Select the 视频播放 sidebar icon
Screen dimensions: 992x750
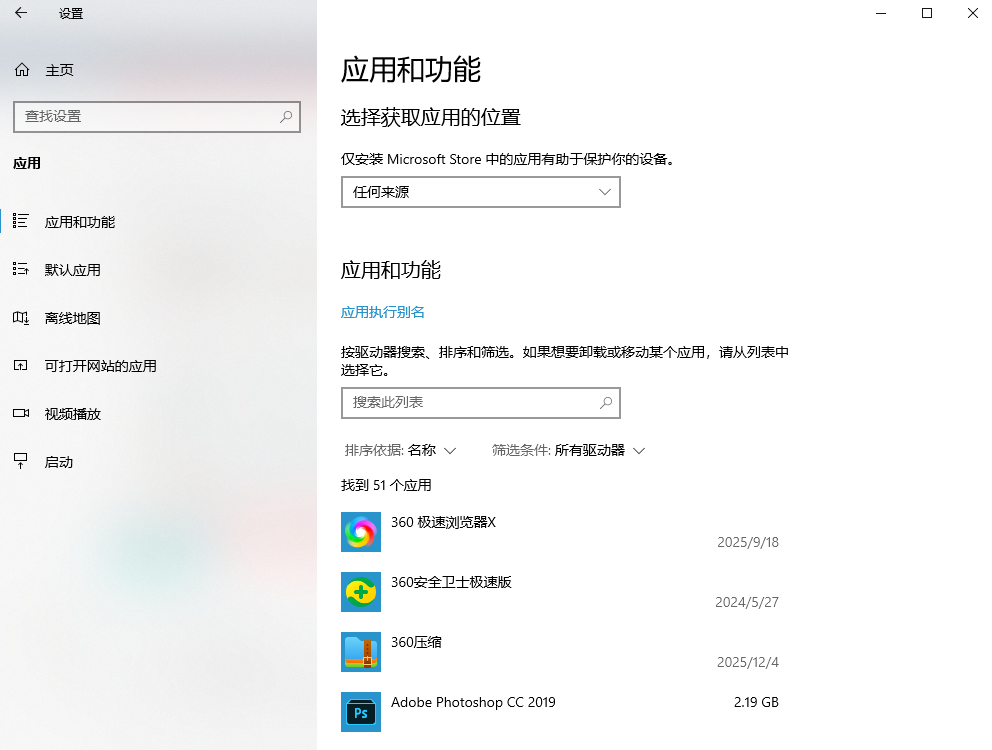pyautogui.click(x=22, y=414)
